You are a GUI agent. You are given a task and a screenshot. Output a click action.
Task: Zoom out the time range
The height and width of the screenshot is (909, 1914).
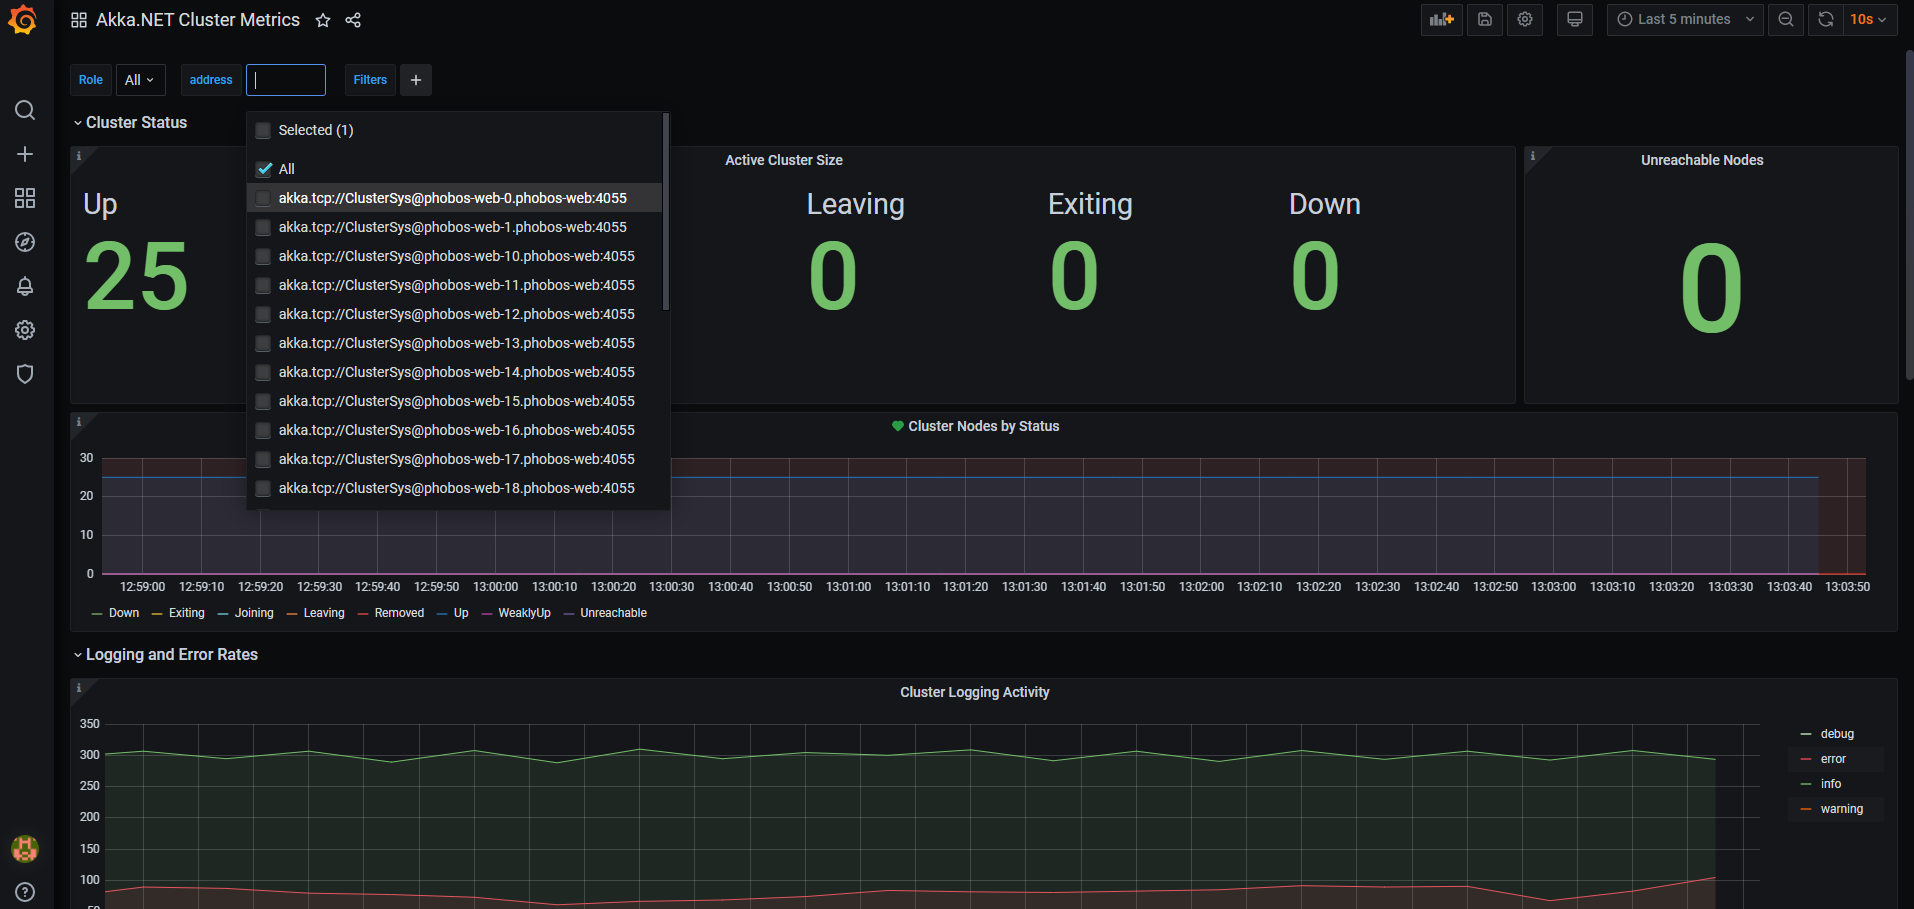(1786, 19)
